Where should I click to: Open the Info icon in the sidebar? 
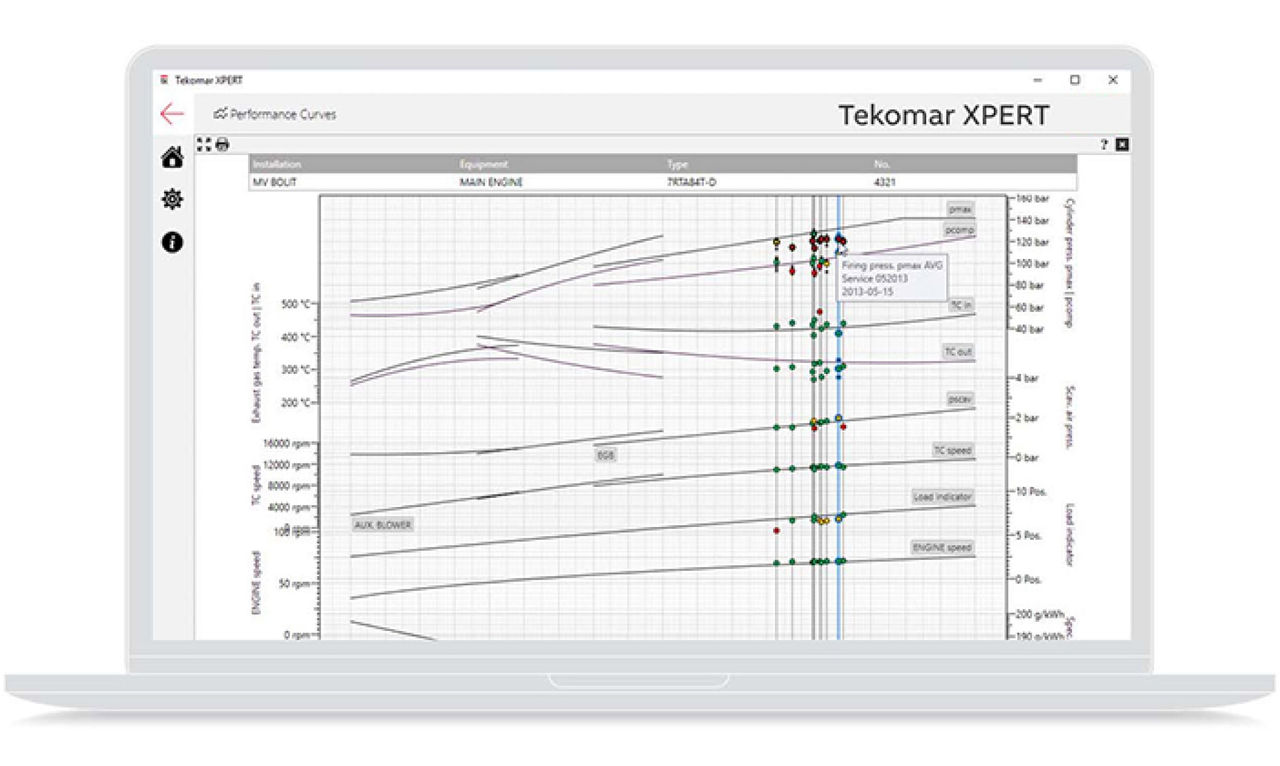click(172, 242)
